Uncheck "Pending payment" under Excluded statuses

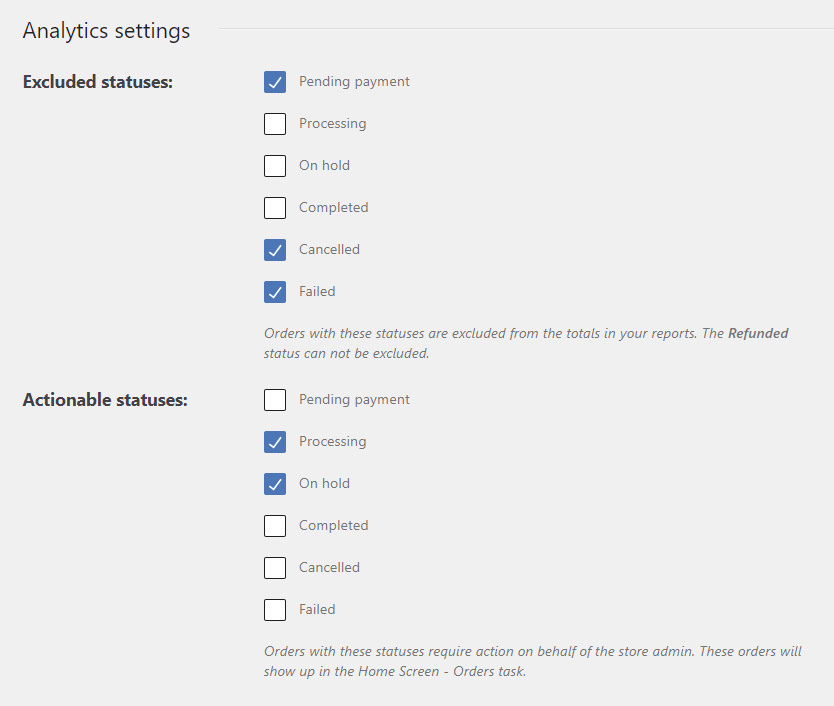tap(275, 82)
